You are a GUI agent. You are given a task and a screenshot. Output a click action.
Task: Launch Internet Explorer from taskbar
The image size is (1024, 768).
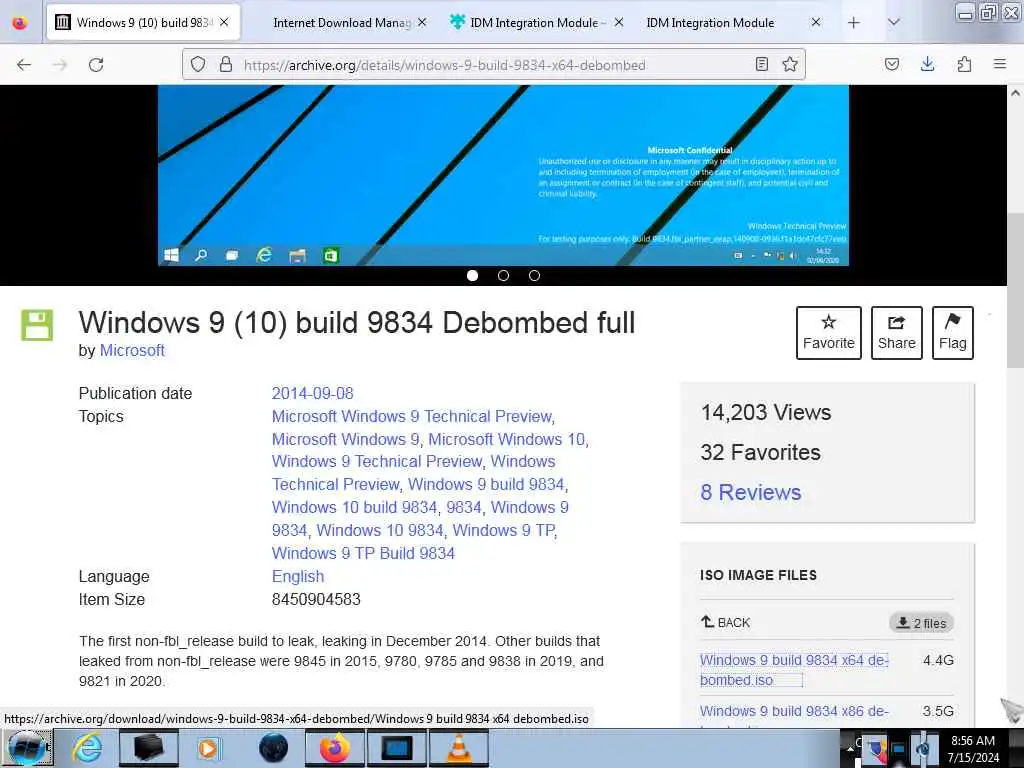(x=87, y=748)
